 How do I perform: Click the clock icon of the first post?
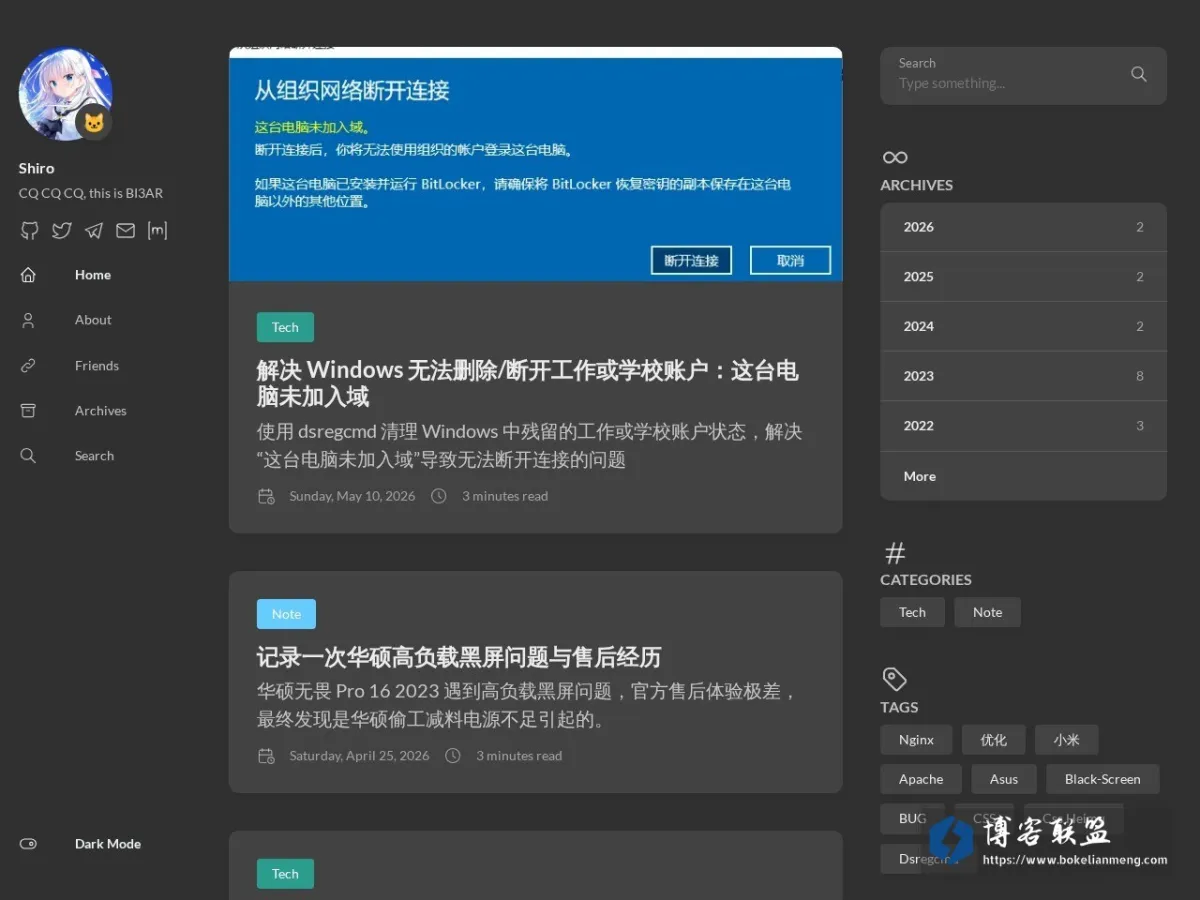coord(438,496)
